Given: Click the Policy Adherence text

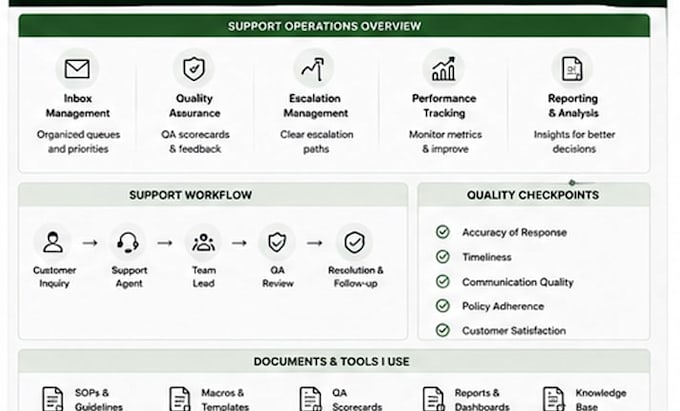Looking at the screenshot, I should click(503, 306).
